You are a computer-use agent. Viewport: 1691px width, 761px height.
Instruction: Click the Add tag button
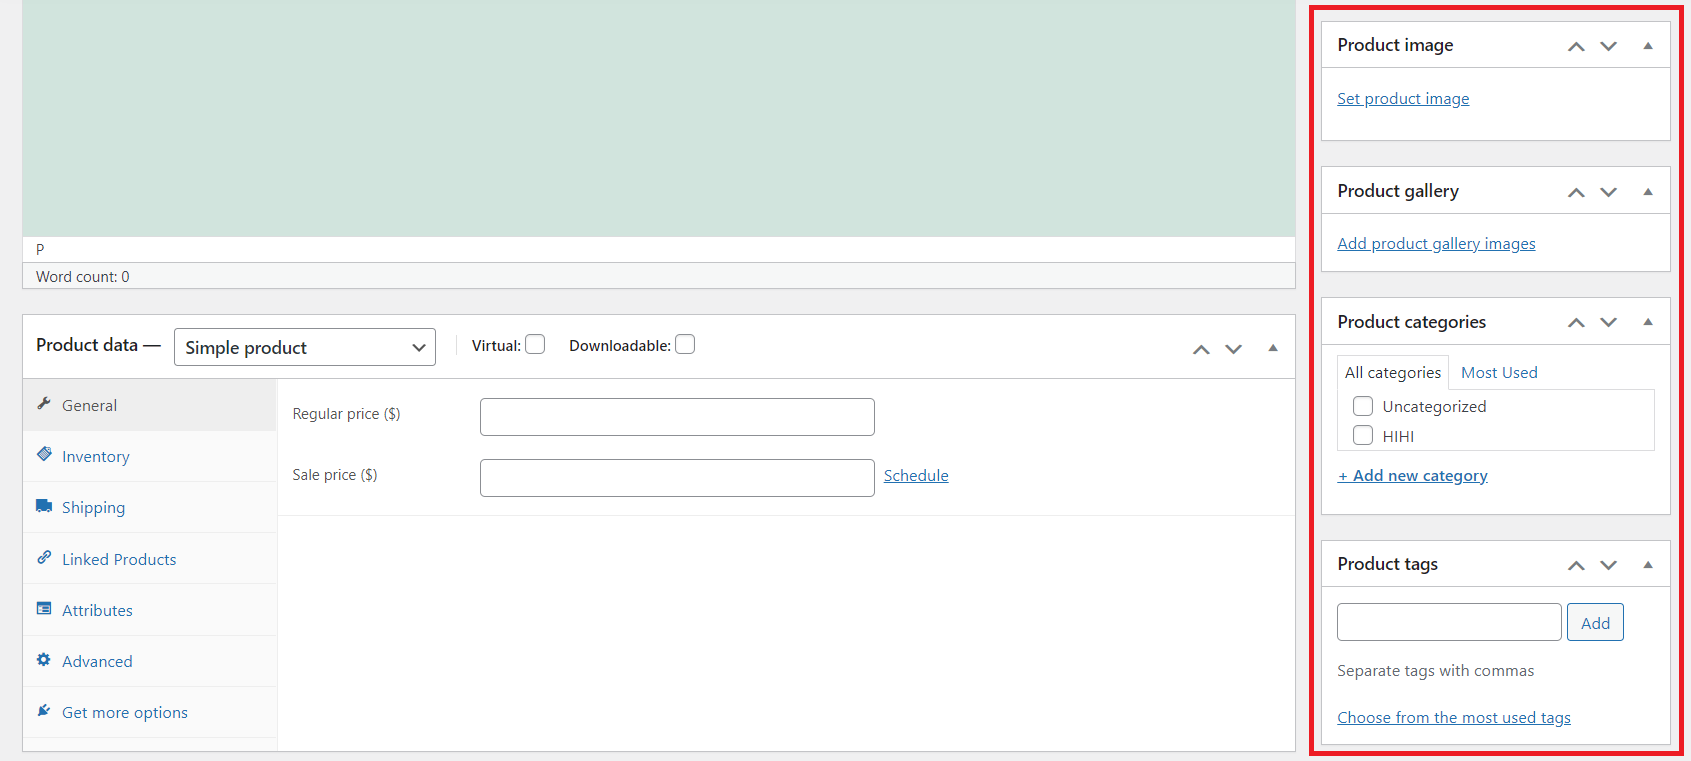[x=1595, y=622]
